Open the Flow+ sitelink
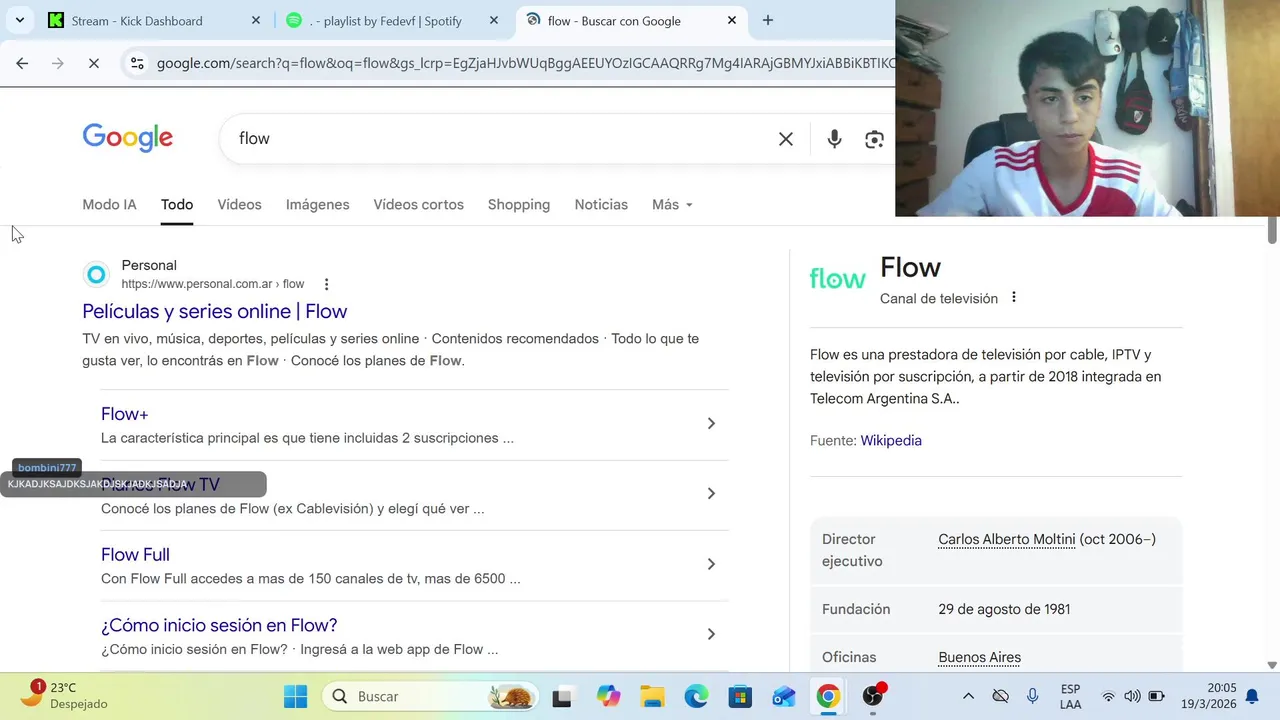1280x720 pixels. pyautogui.click(x=124, y=414)
